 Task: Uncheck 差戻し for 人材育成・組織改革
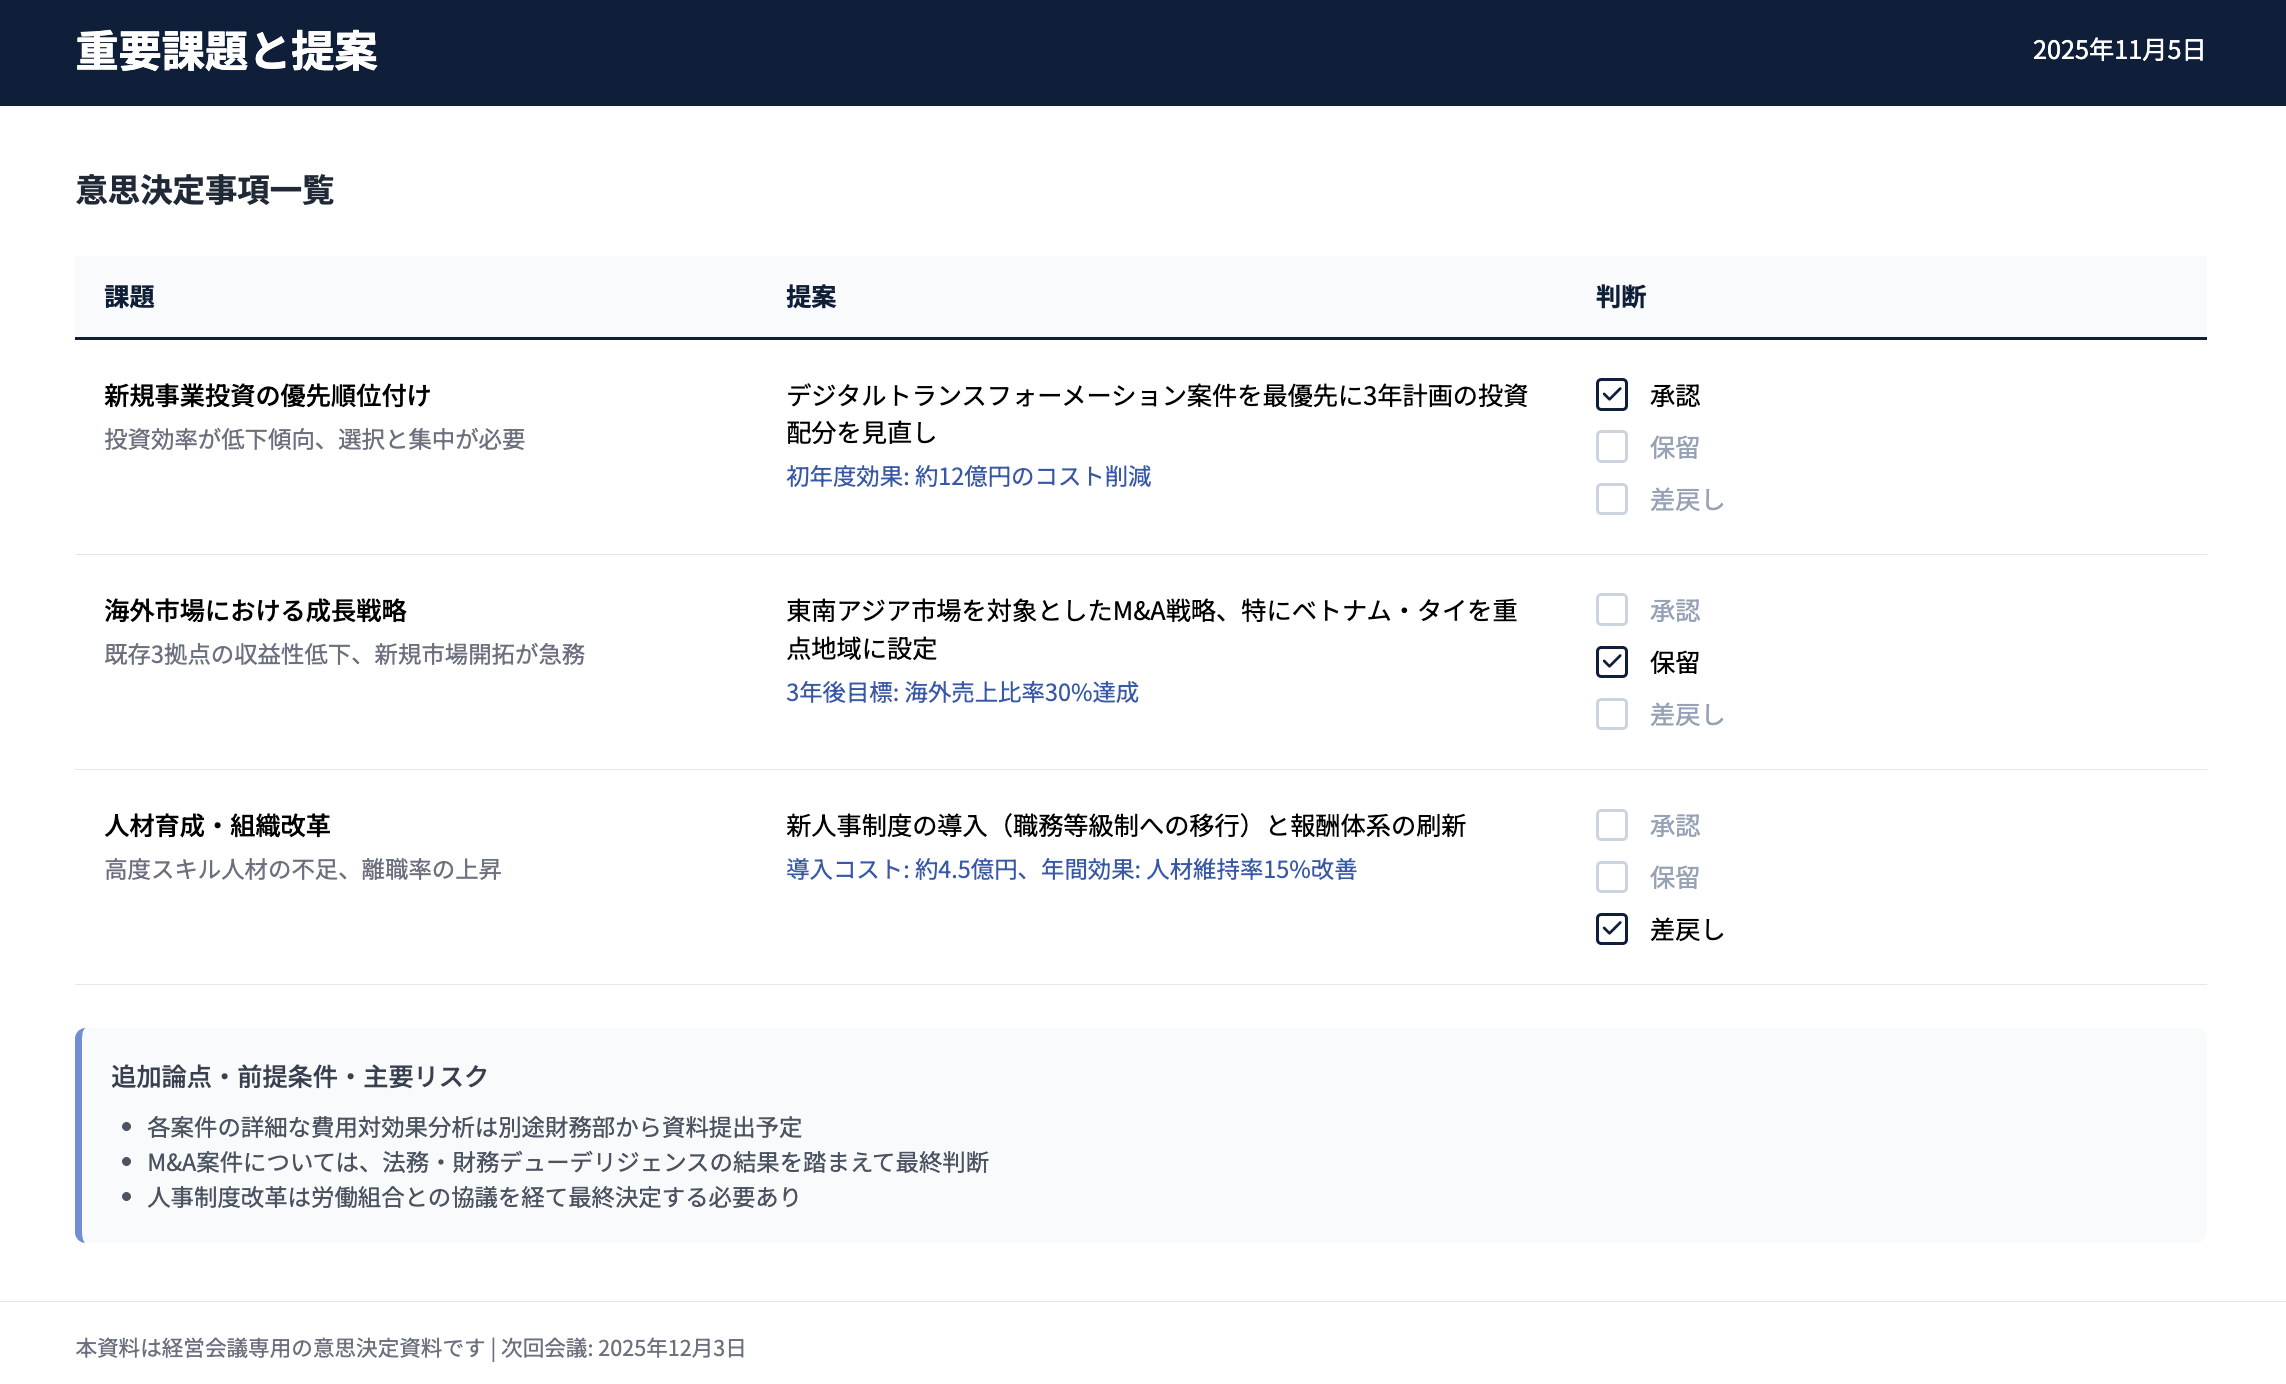1611,930
